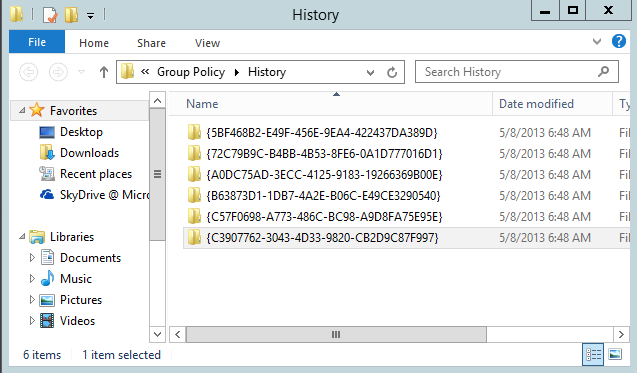637x373 pixels.
Task: Click the New Folder quick access icon
Action: [72, 15]
